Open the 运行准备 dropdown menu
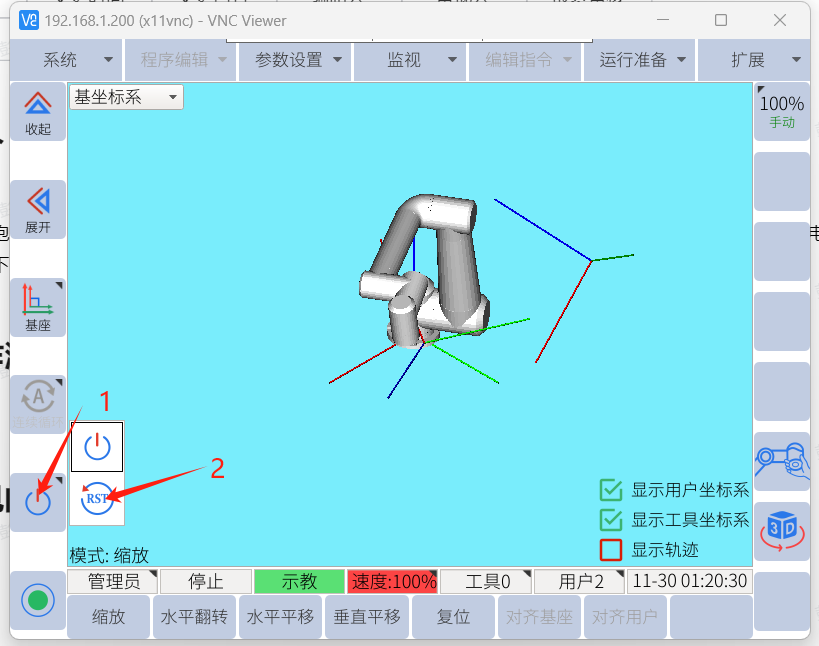 point(643,60)
